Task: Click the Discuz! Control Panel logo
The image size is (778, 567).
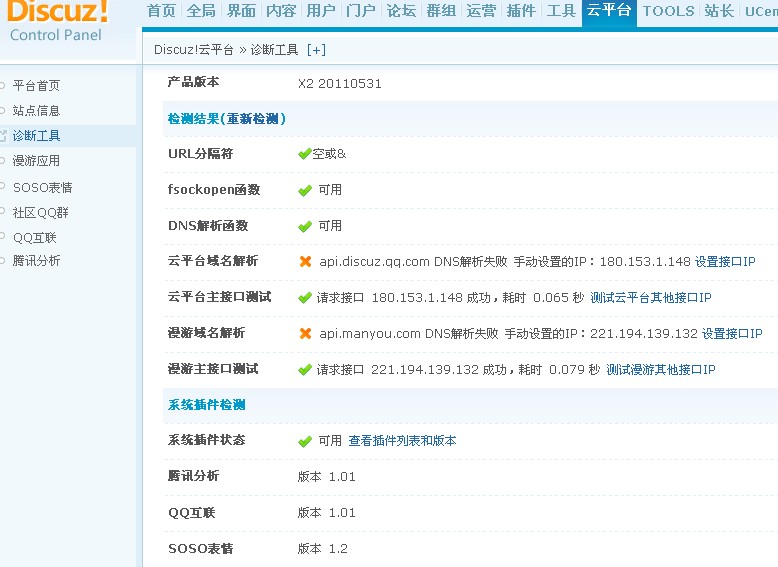Action: [57, 22]
